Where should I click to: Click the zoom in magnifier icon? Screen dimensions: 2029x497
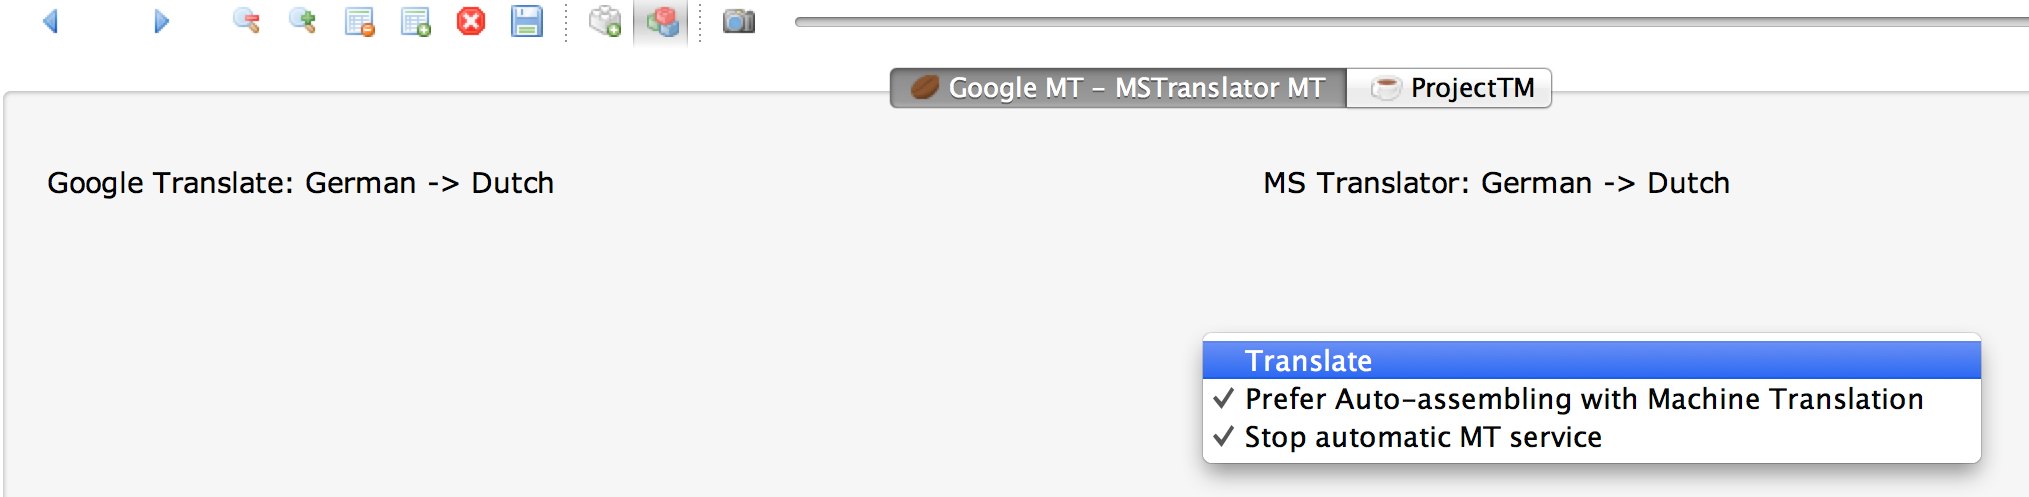(302, 21)
